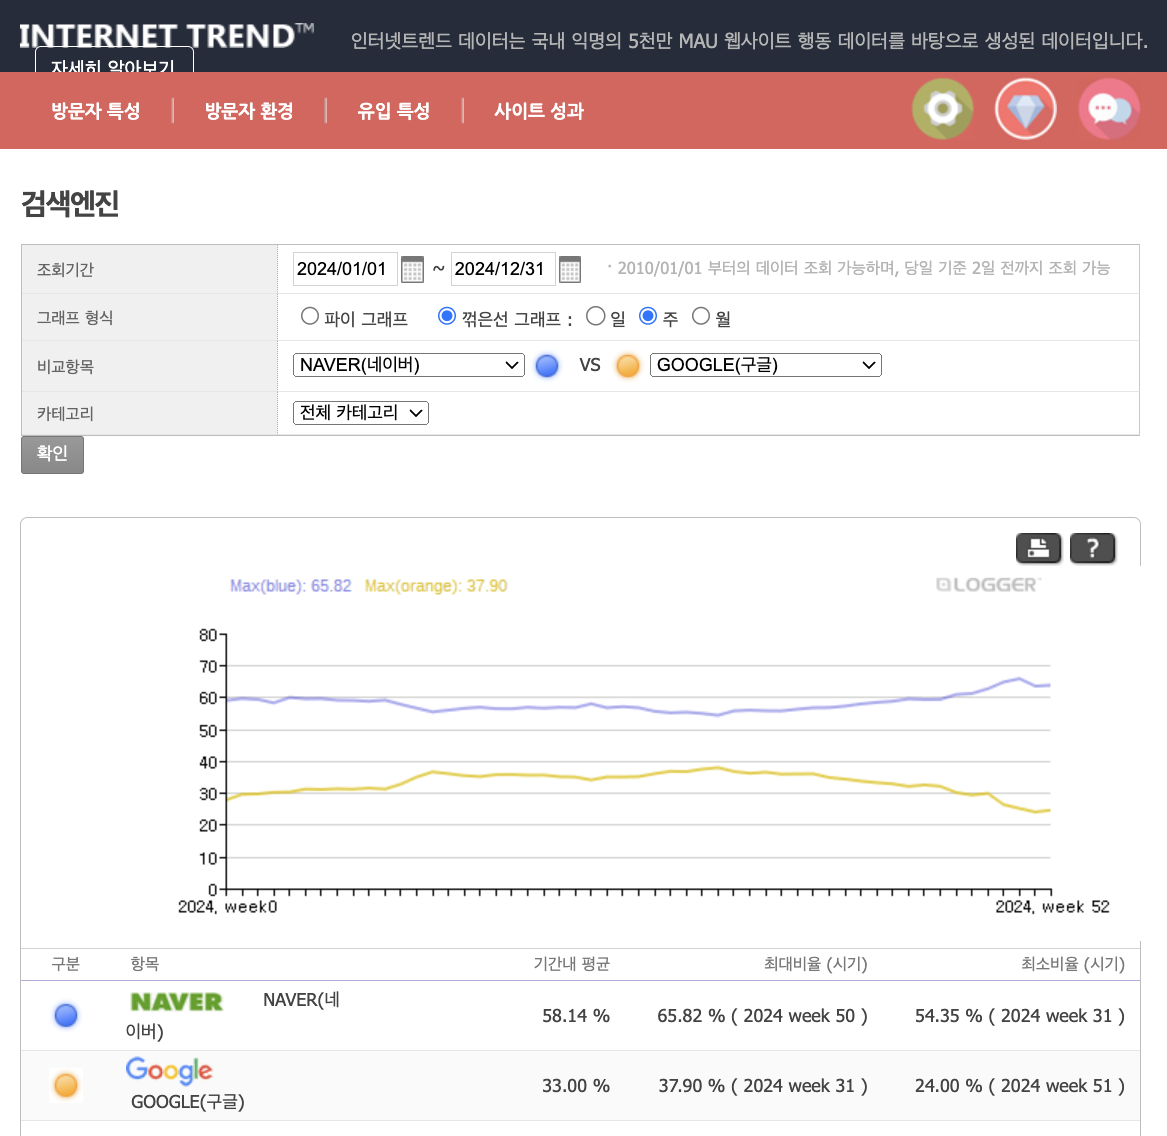Open the GOOGLE(구글) comparison dropdown
This screenshot has width=1167, height=1136.
click(765, 364)
